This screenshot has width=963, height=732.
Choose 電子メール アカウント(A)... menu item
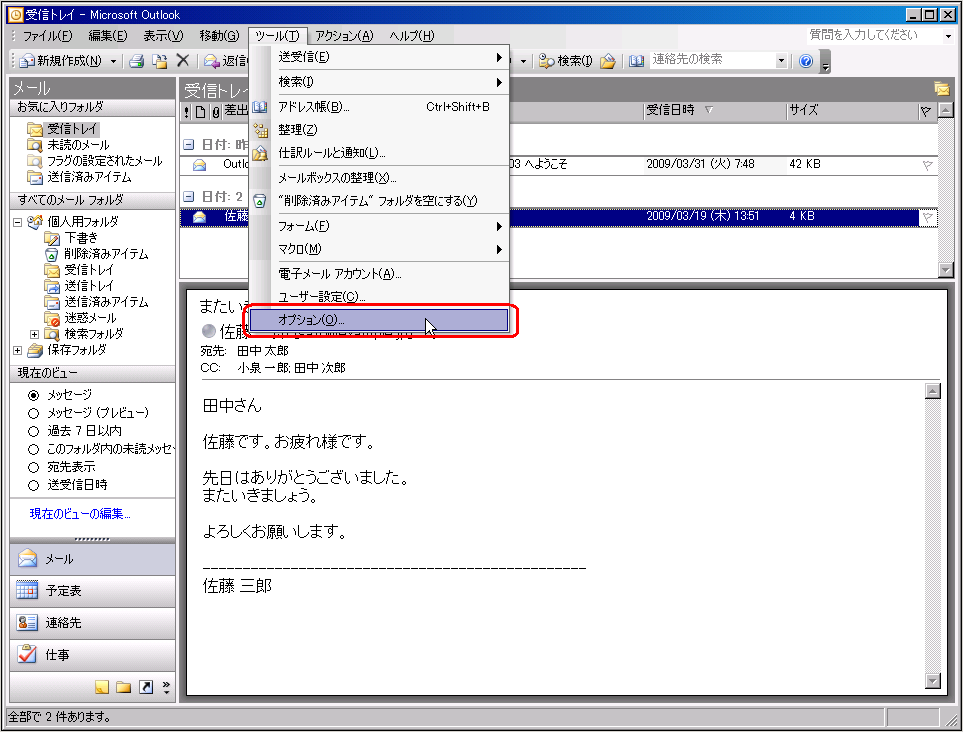[x=379, y=274]
